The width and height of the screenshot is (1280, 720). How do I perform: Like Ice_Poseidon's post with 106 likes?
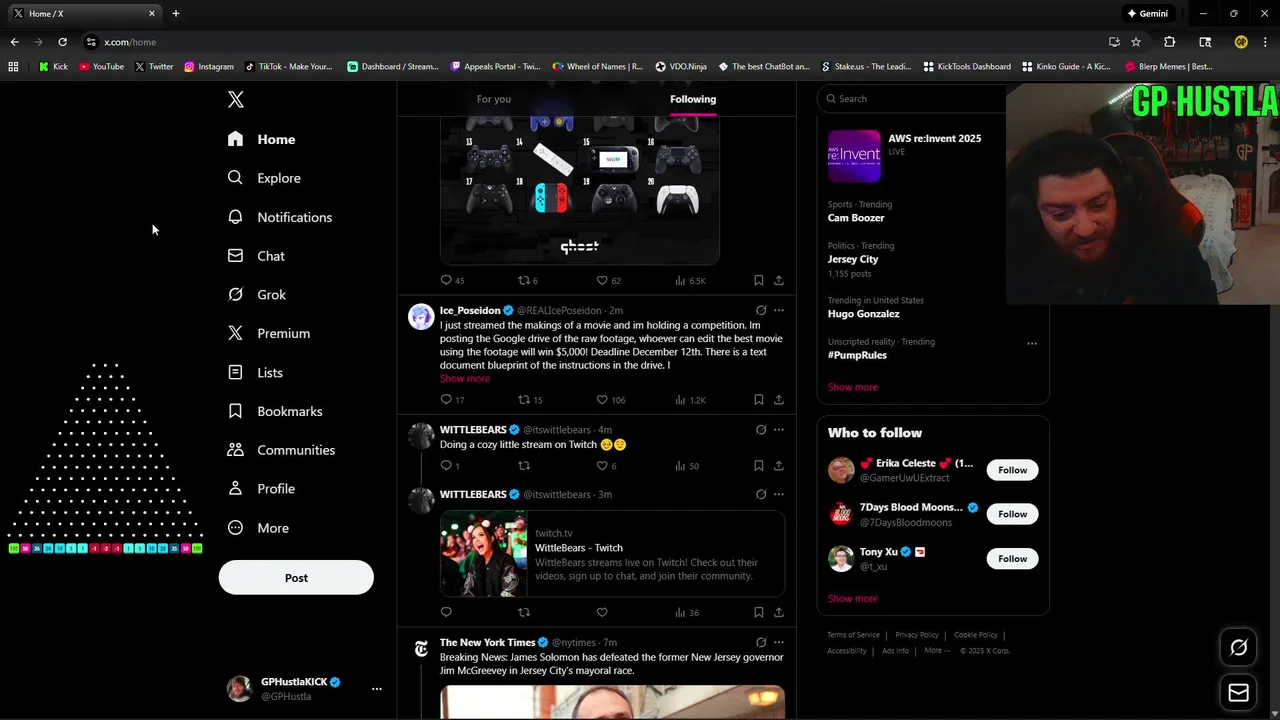coord(602,400)
